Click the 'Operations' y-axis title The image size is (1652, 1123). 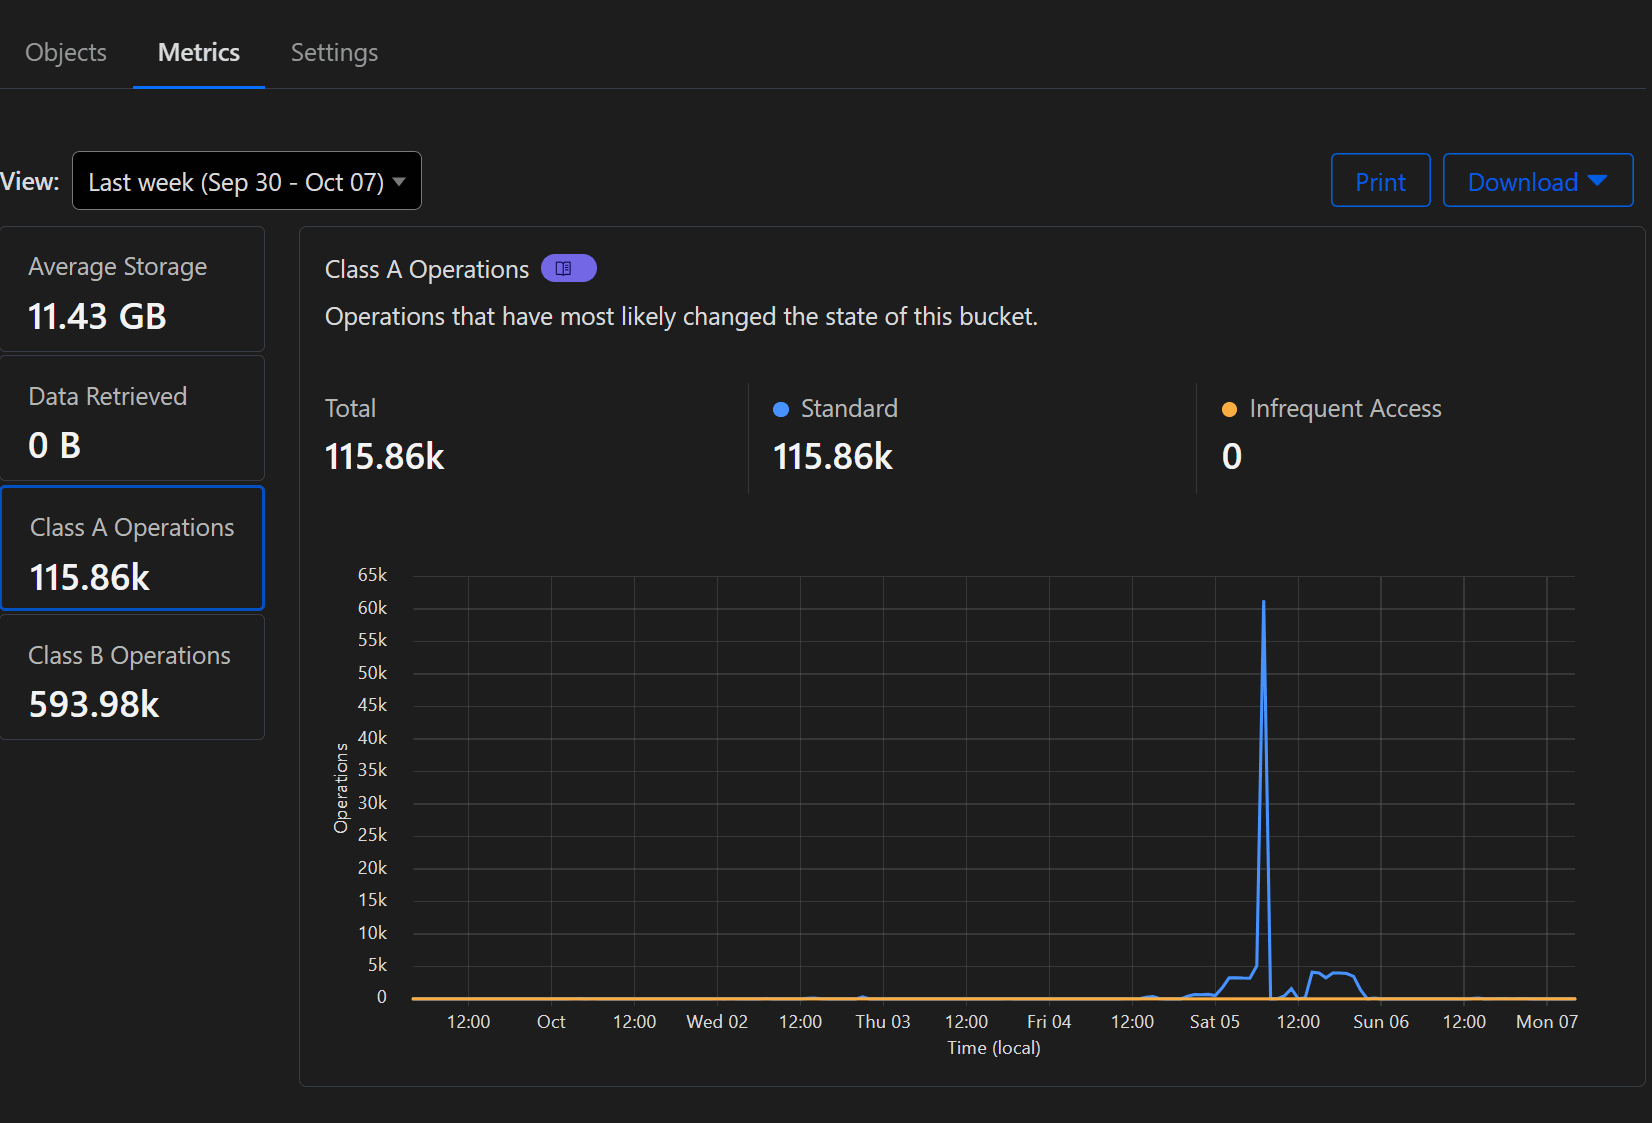click(342, 788)
